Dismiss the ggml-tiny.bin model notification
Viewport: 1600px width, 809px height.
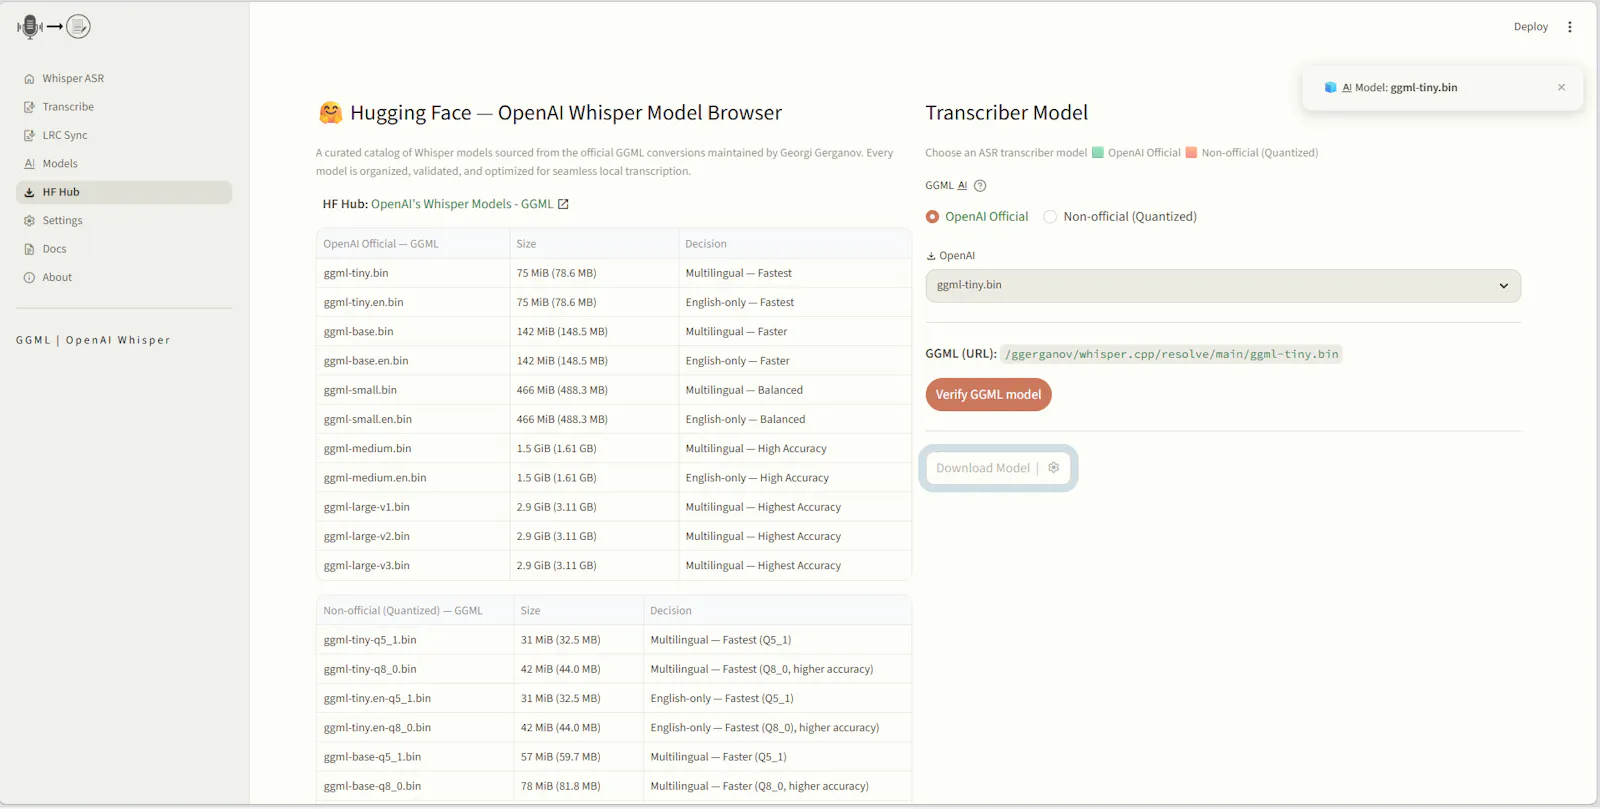pos(1561,88)
